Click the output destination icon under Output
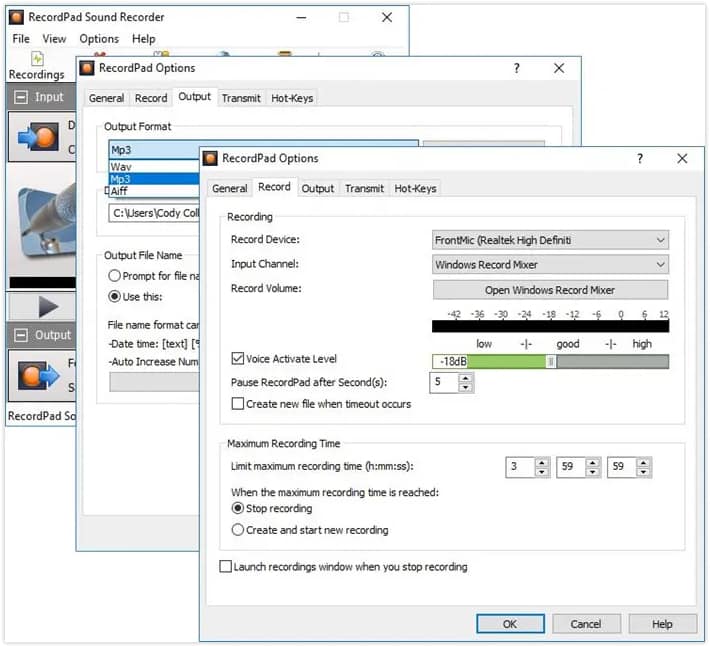This screenshot has width=710, height=647. pyautogui.click(x=38, y=377)
